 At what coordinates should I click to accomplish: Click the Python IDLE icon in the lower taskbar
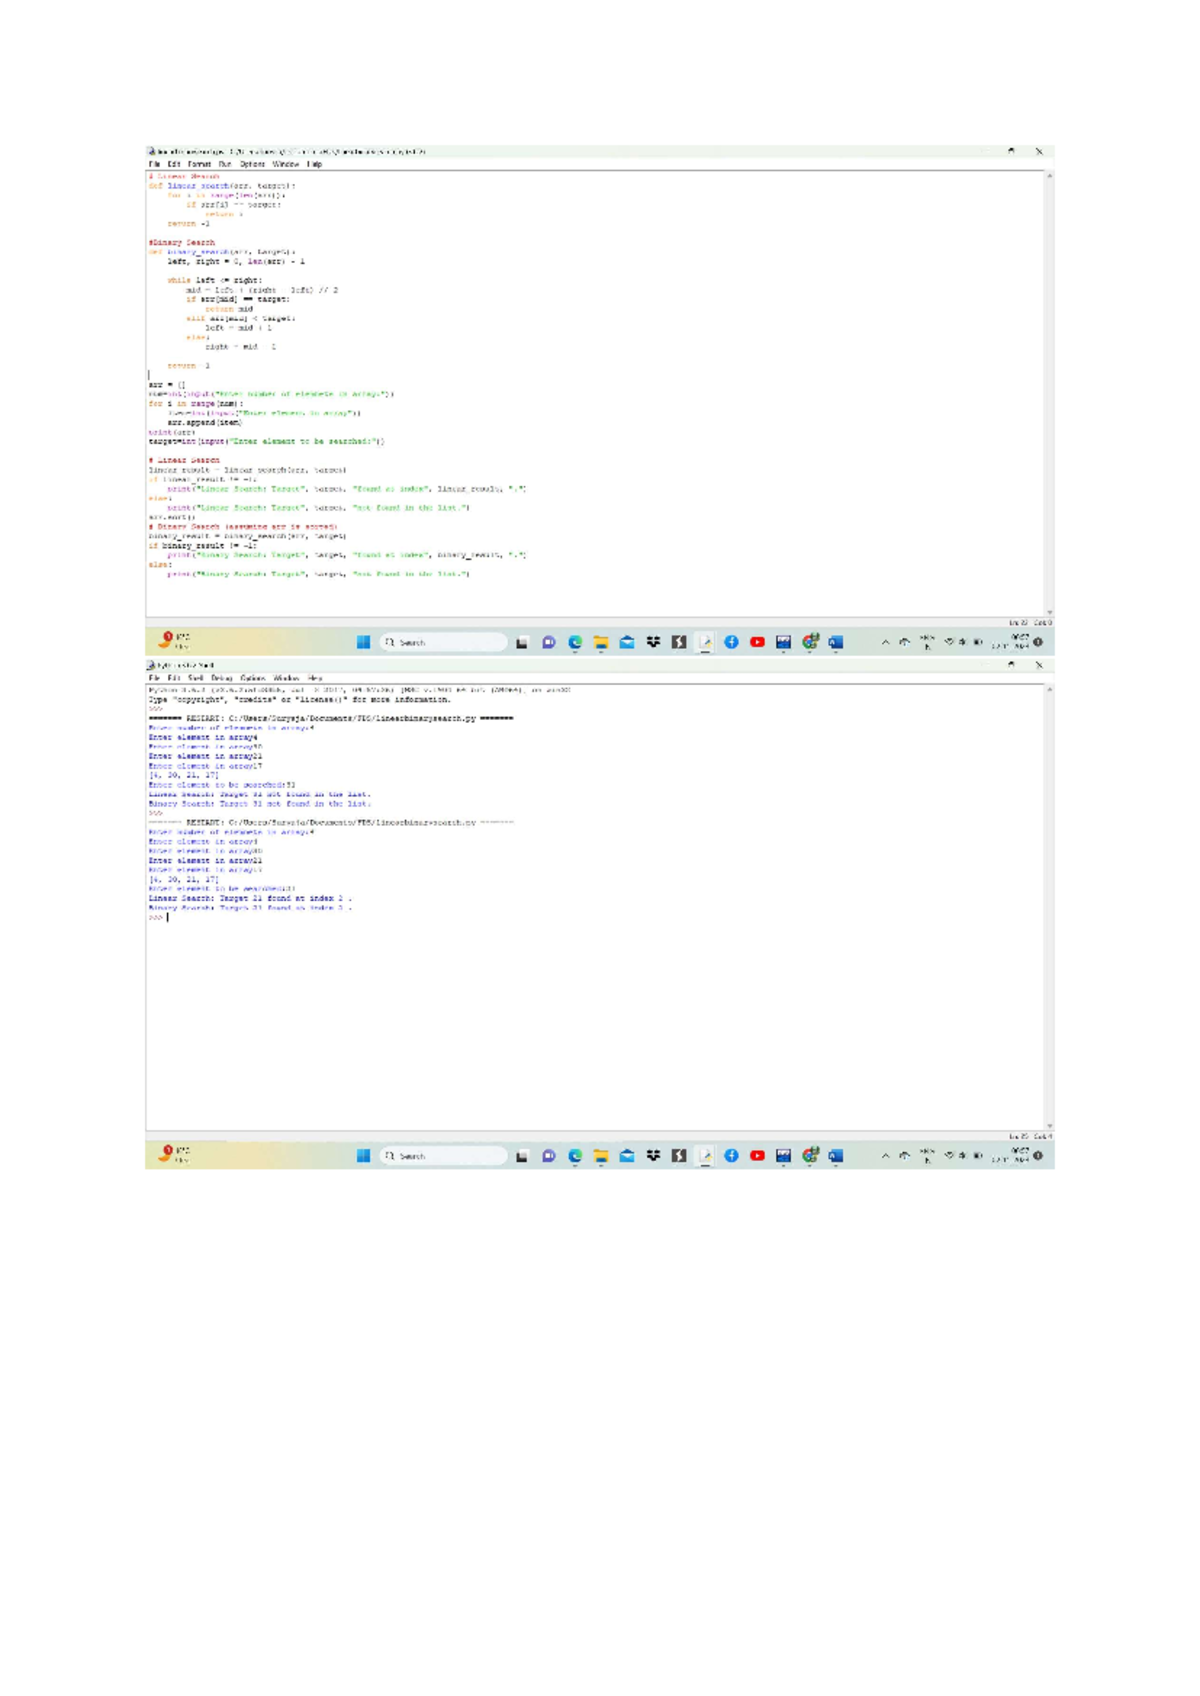tap(705, 1155)
